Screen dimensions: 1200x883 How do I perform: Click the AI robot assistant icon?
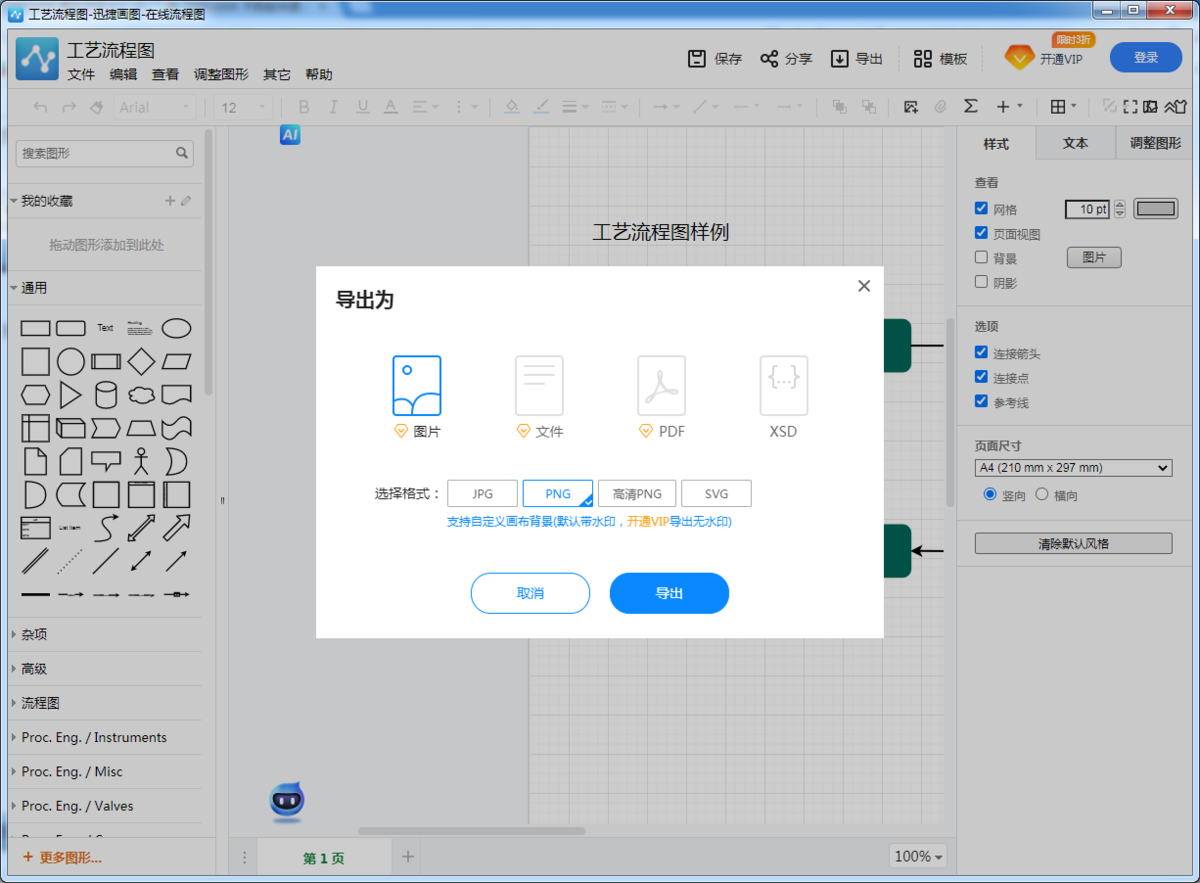coord(287,801)
